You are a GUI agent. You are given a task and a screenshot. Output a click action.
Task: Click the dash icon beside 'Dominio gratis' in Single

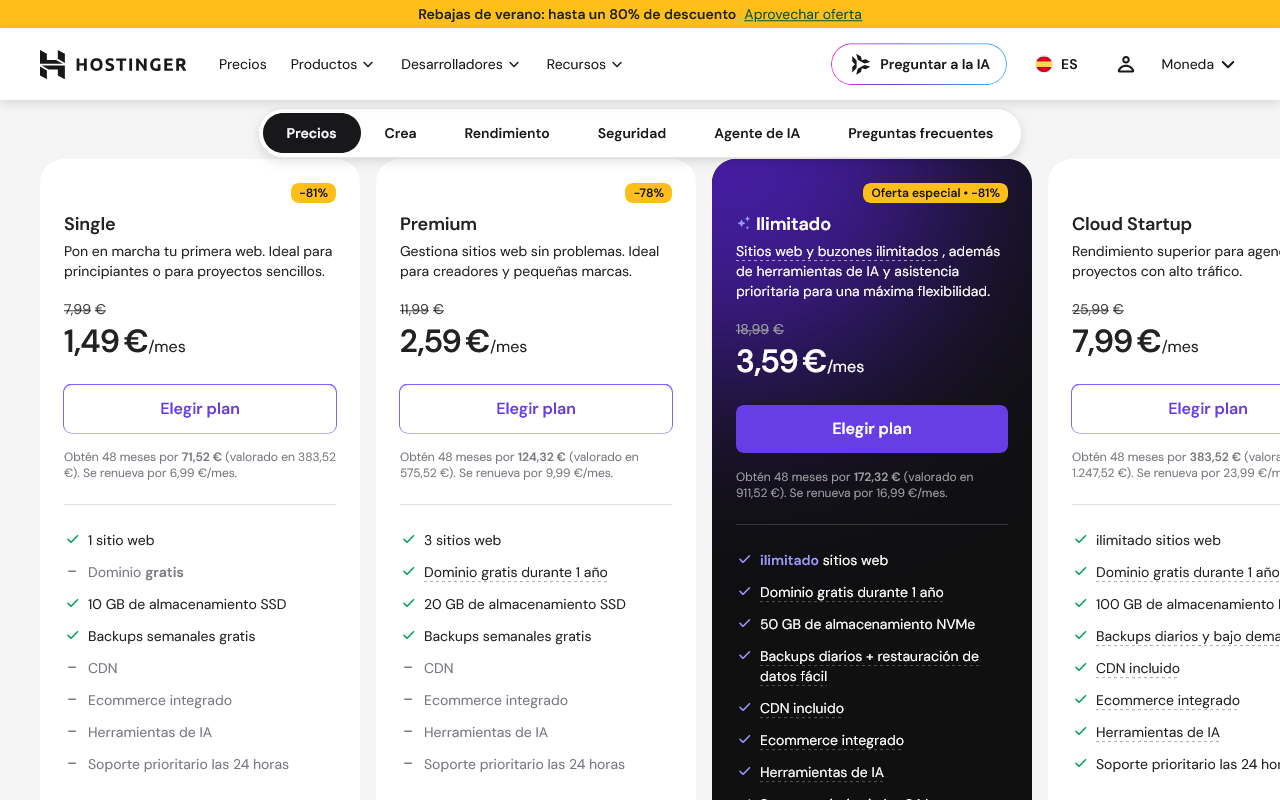click(x=72, y=572)
